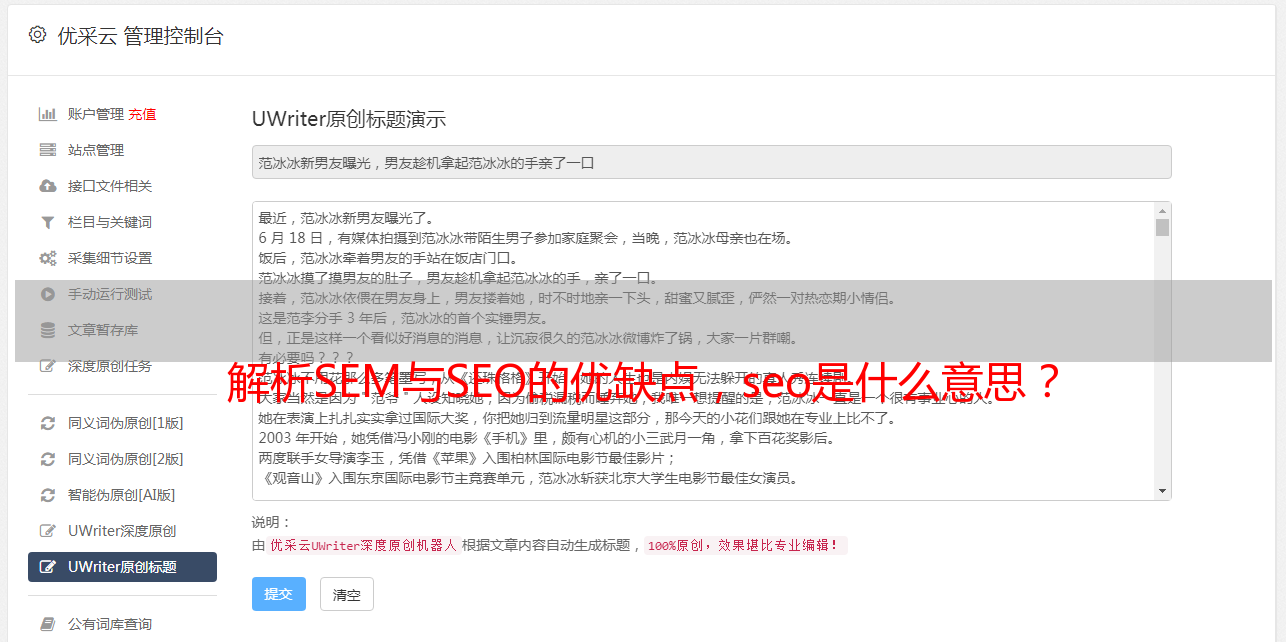Image resolution: width=1286 pixels, height=642 pixels.
Task: Choose the 栏目与关键词 filter icon
Action: 47,222
